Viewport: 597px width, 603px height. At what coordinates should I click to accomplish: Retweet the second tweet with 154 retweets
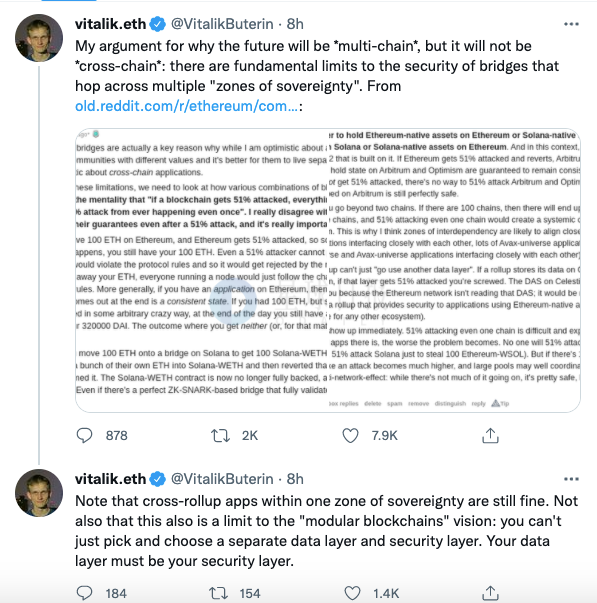pyautogui.click(x=218, y=593)
